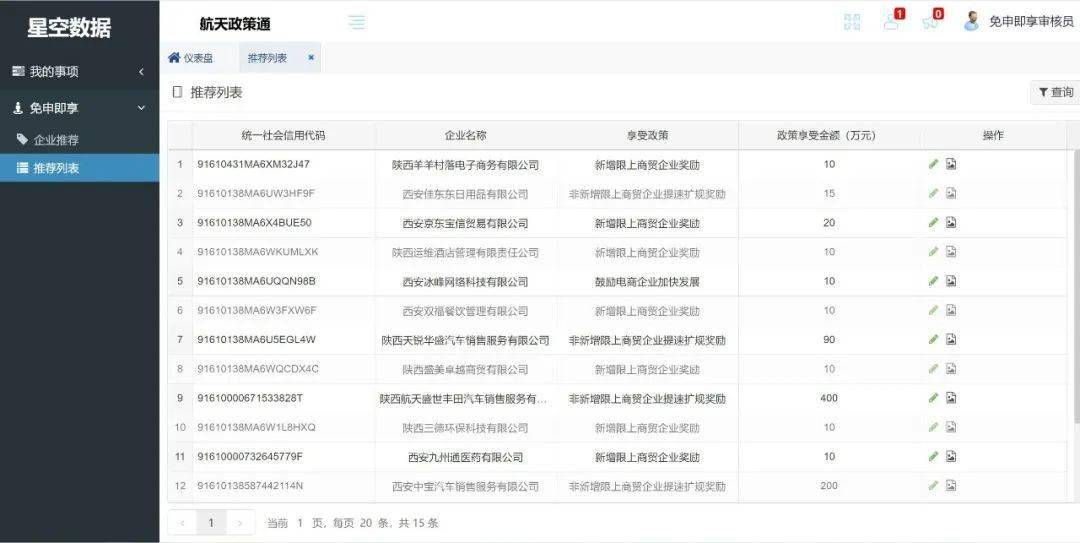View image icon for 西安九州通医药有限公司 row
1080x543 pixels.
point(951,457)
